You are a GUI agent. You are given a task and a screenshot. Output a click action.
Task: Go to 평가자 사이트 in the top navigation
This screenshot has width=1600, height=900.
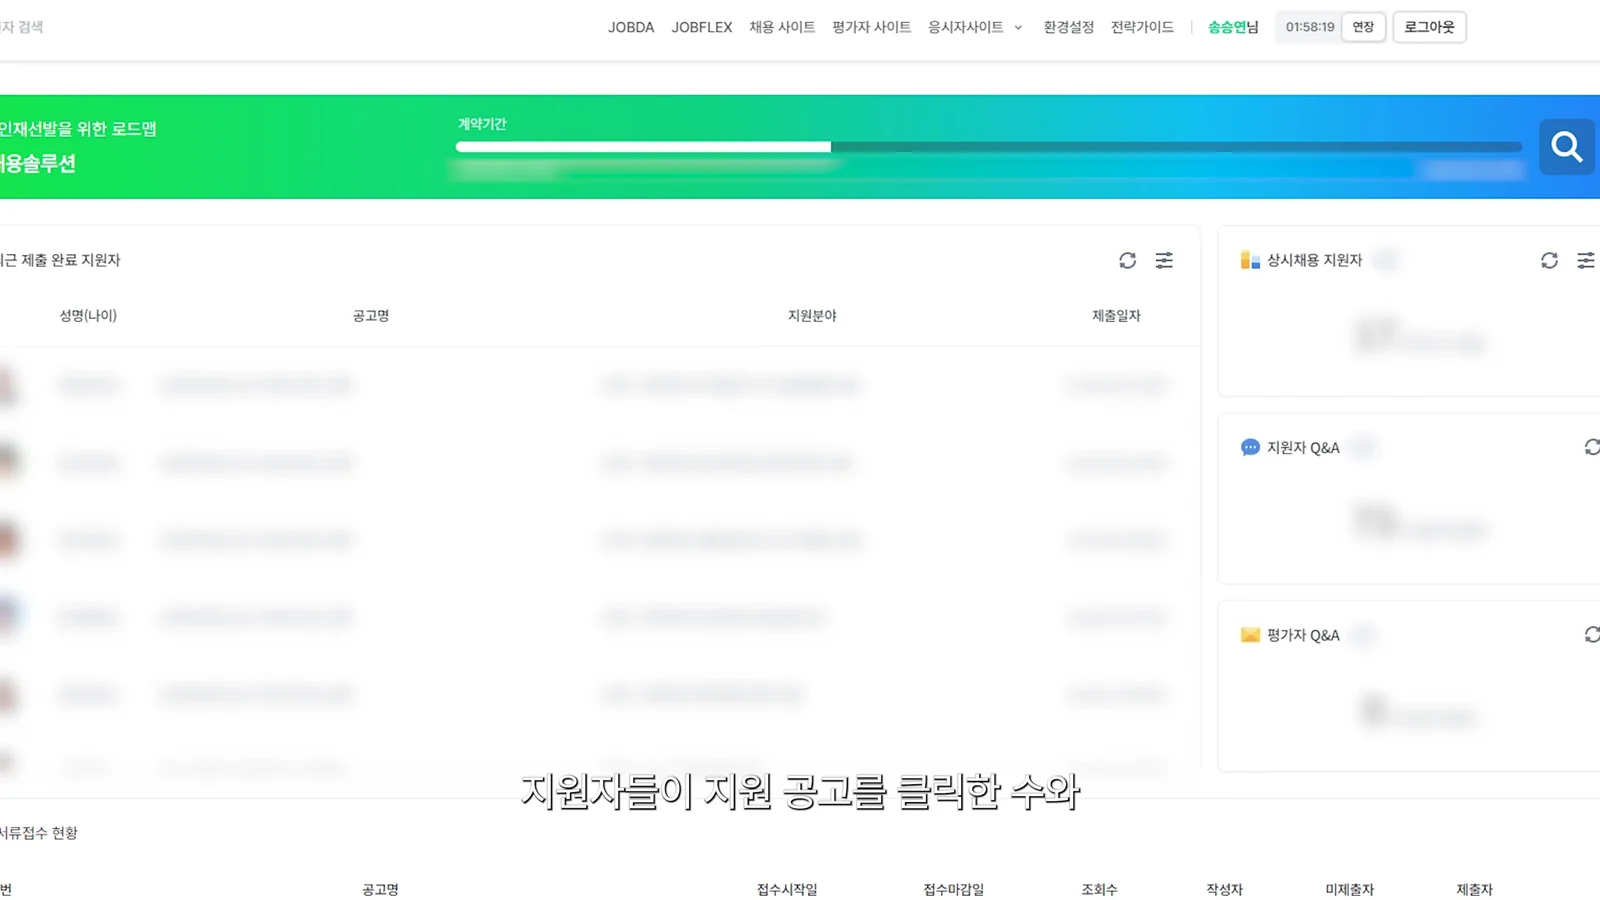[871, 27]
